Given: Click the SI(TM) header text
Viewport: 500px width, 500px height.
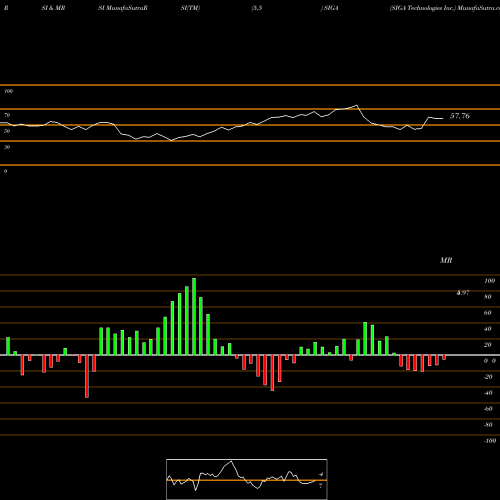Looking at the screenshot, I should 190,8.
